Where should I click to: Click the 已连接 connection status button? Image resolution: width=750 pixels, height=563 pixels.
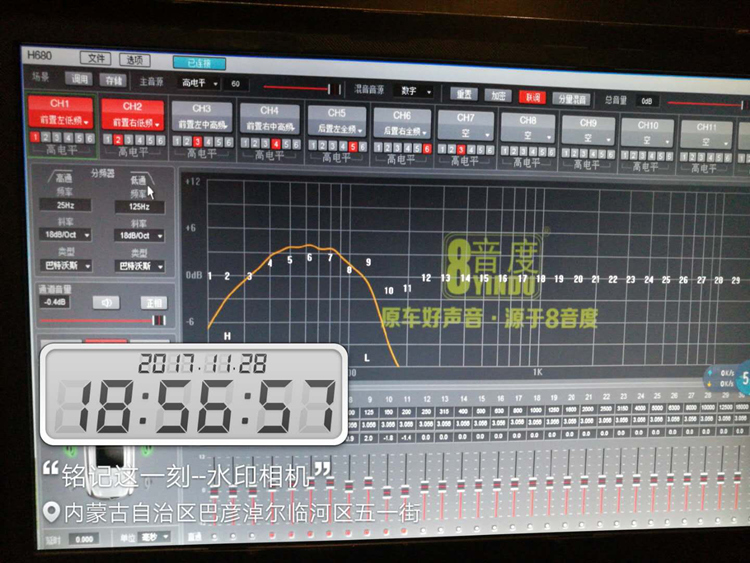coord(199,63)
